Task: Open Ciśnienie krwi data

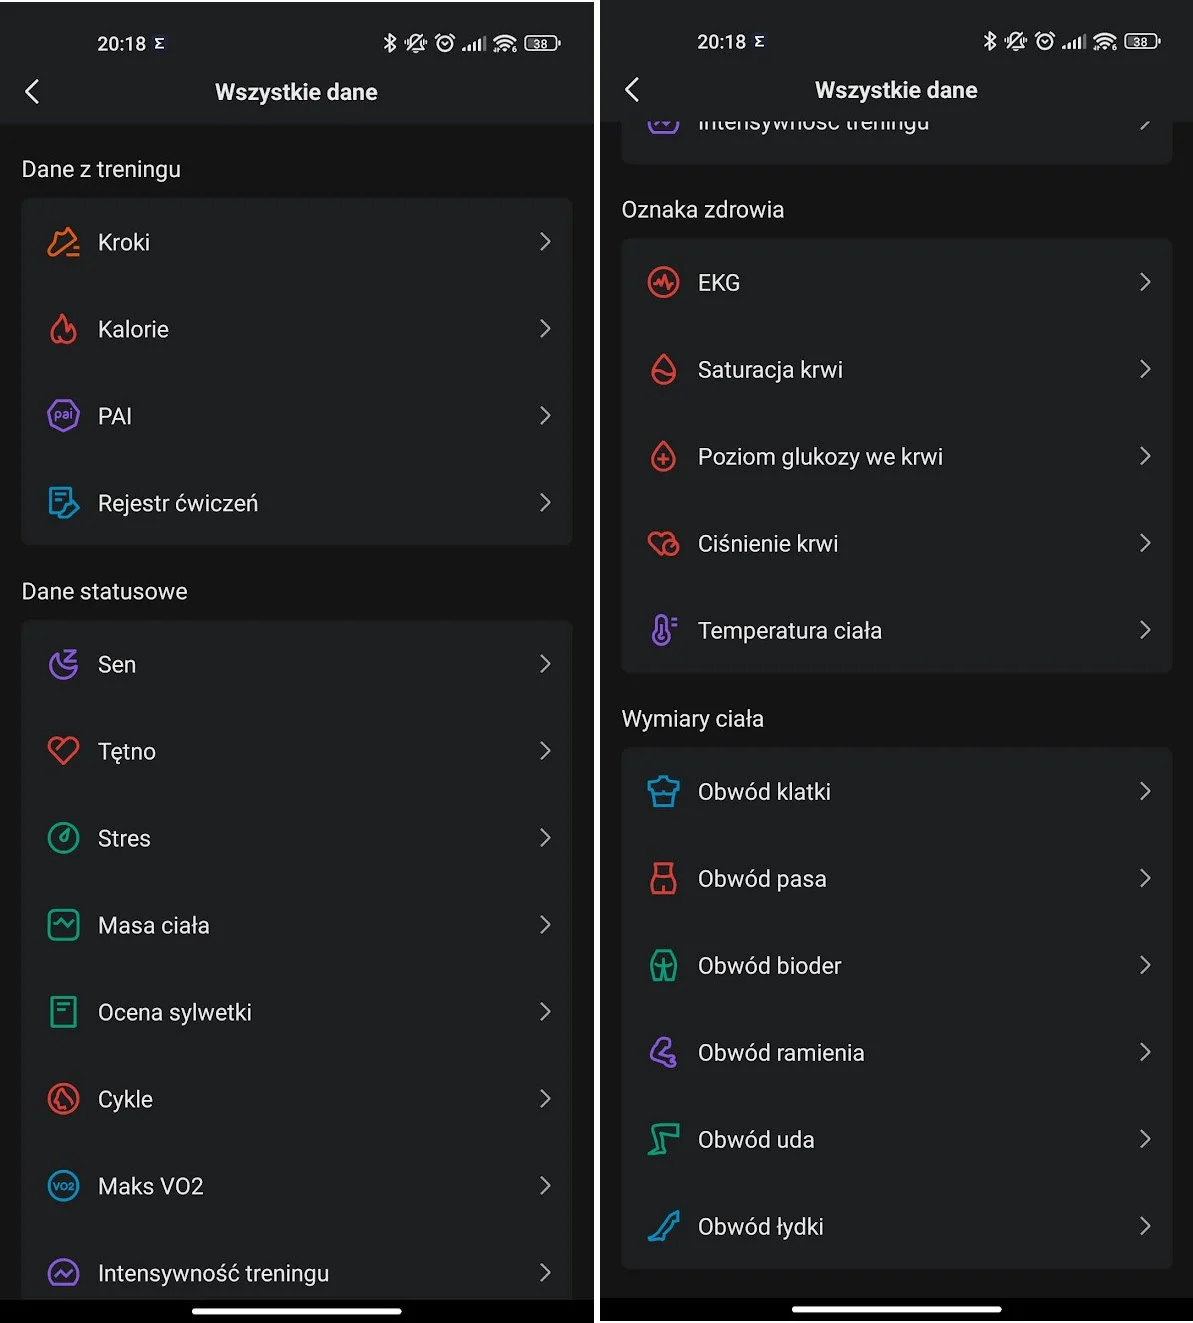Action: click(896, 544)
